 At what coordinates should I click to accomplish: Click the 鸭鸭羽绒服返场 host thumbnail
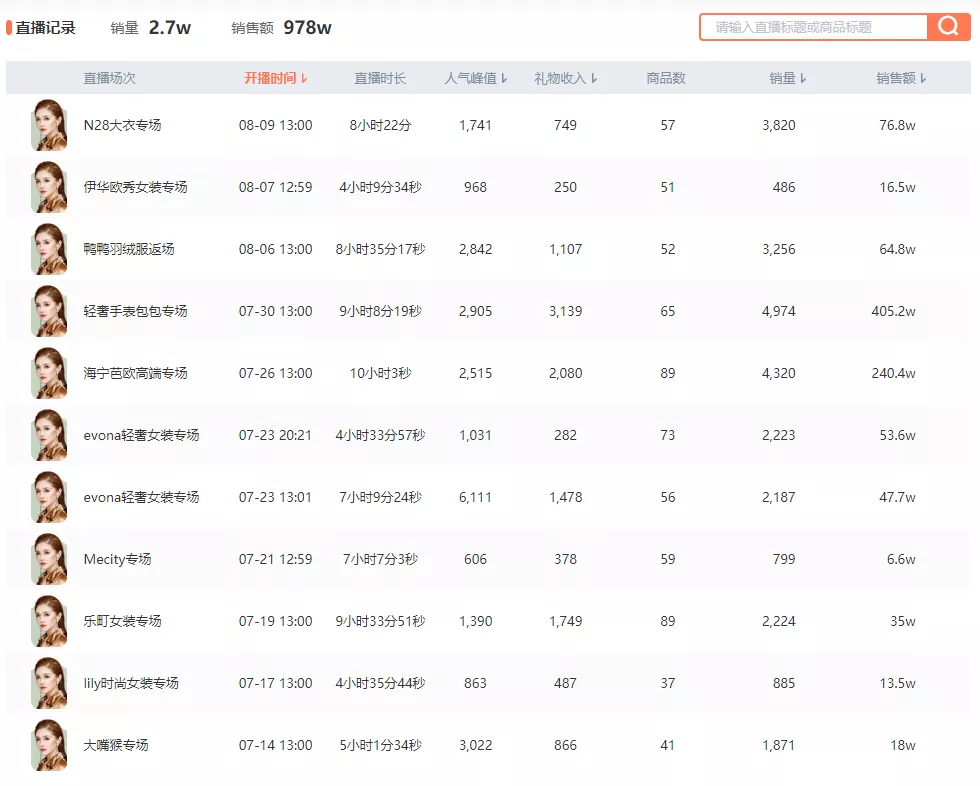click(x=49, y=249)
